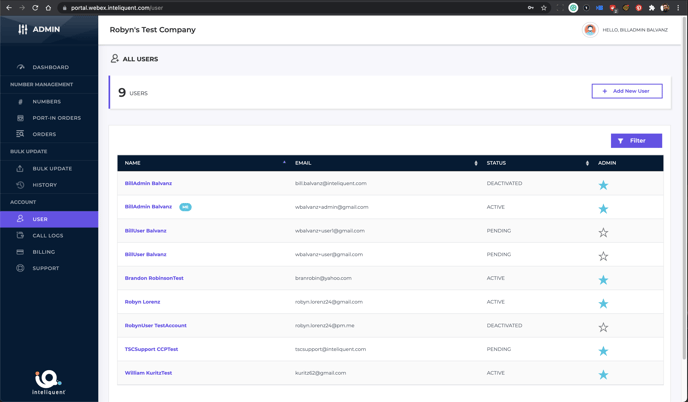Toggle admin star for BillUser Balvanz wbalvanz+user1
The width and height of the screenshot is (688, 402).
[x=603, y=233]
